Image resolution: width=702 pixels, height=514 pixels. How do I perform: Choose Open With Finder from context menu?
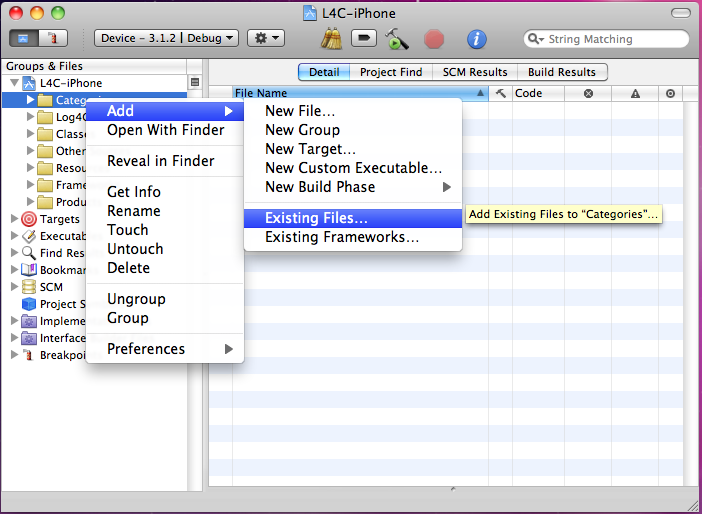(x=165, y=130)
